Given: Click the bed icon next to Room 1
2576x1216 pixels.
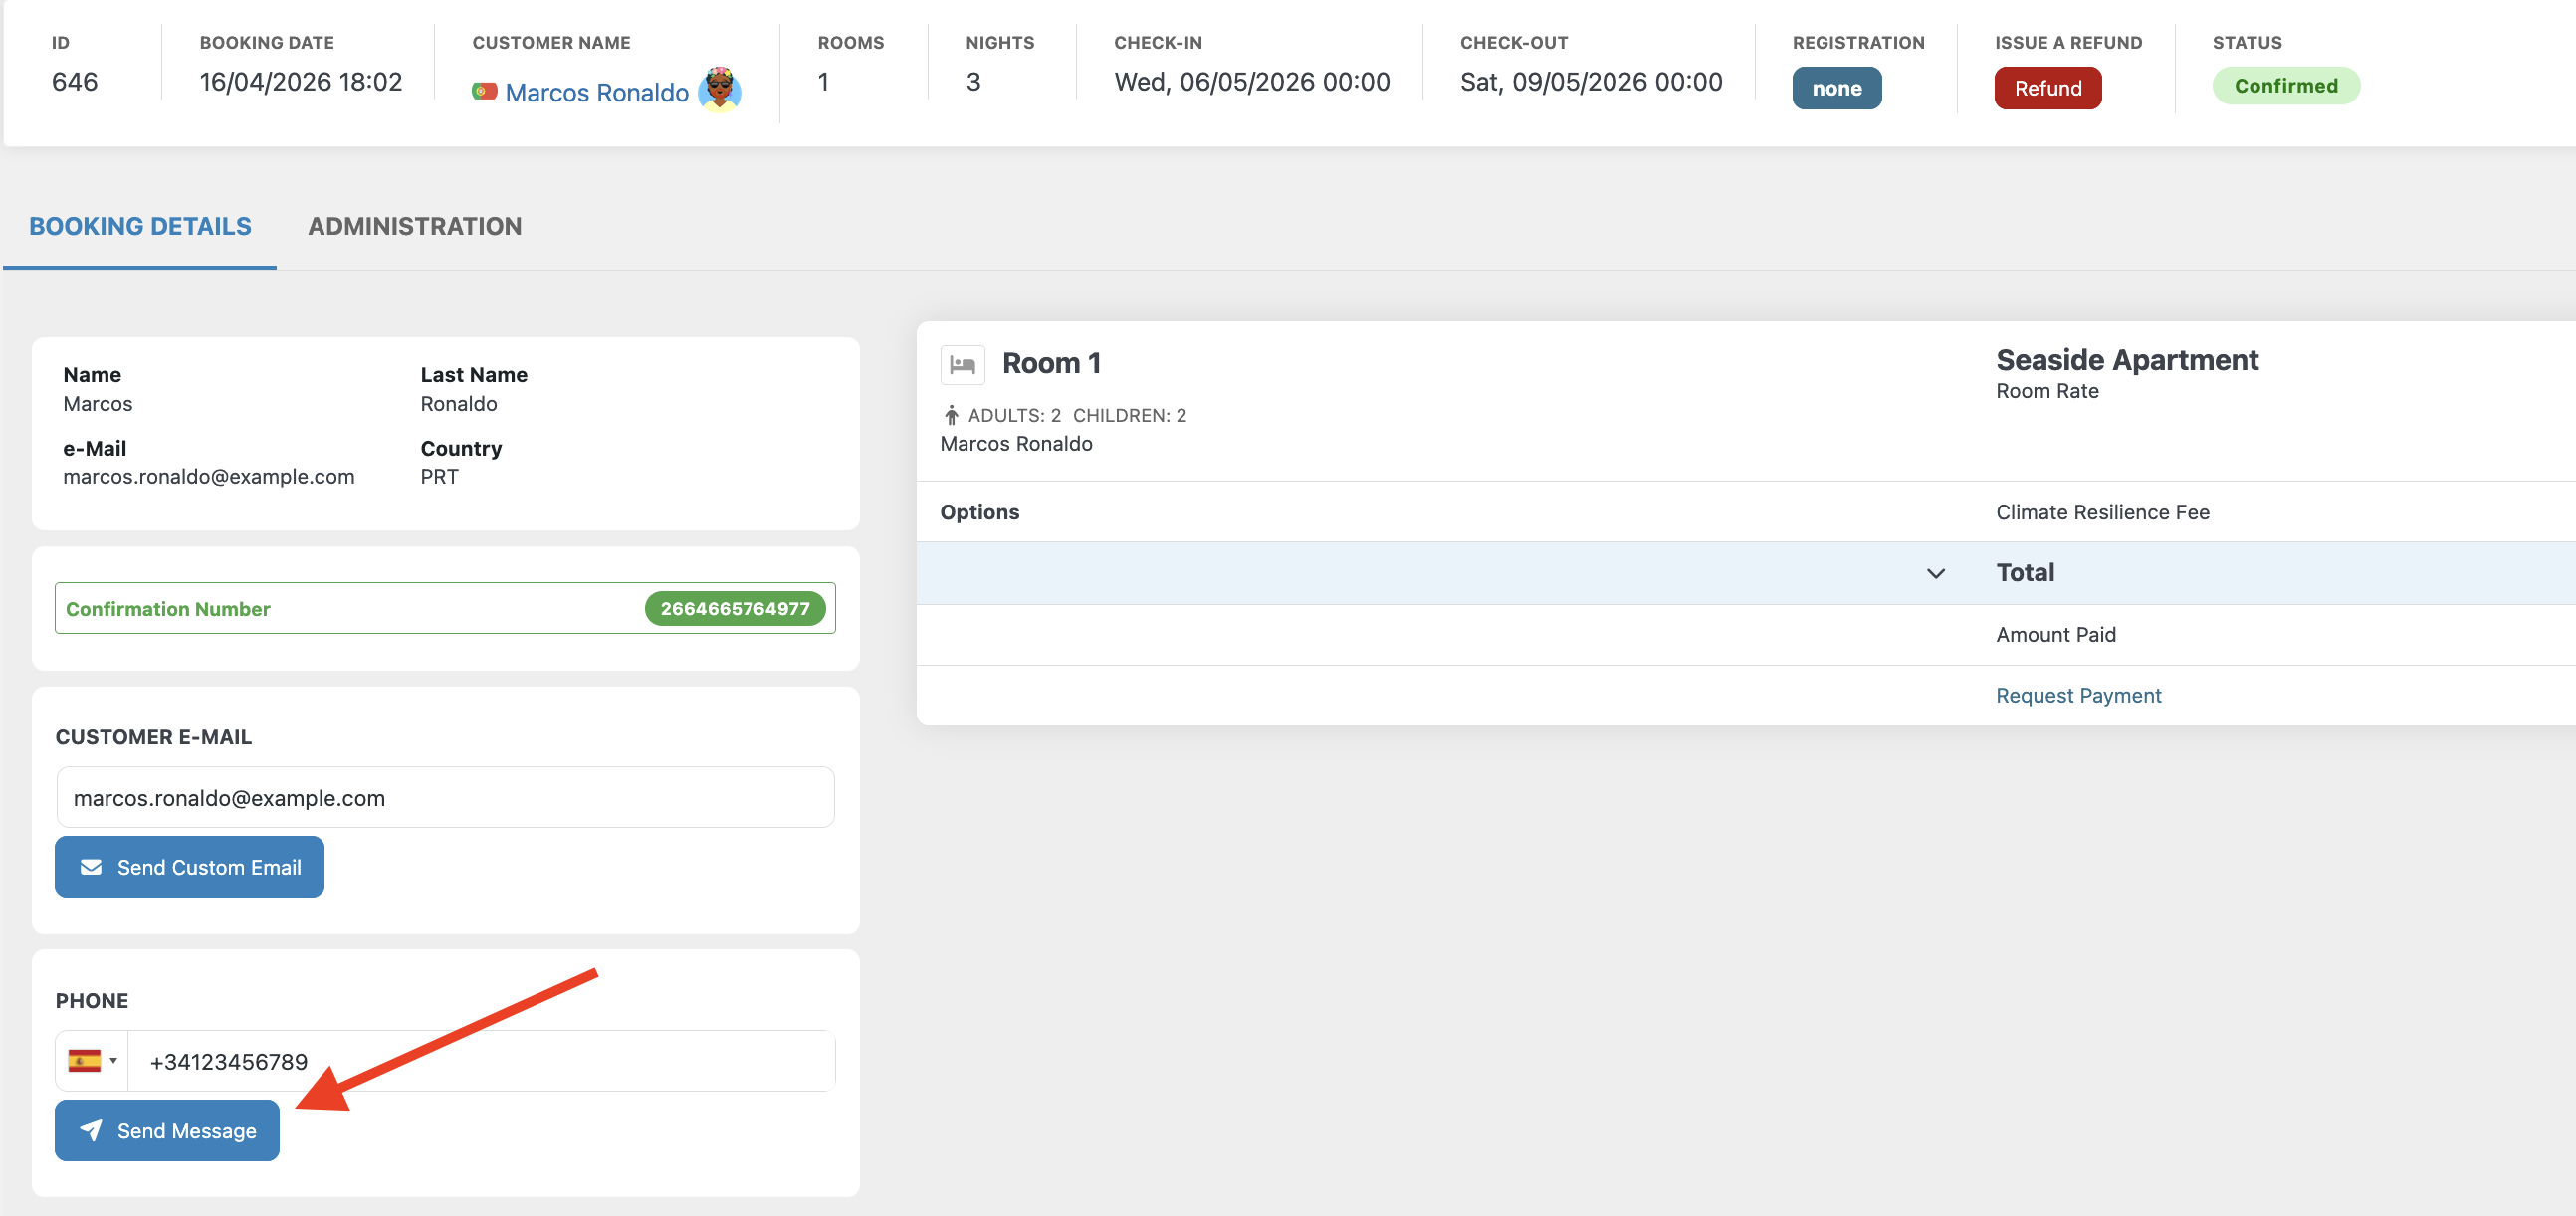Looking at the screenshot, I should pyautogui.click(x=962, y=364).
